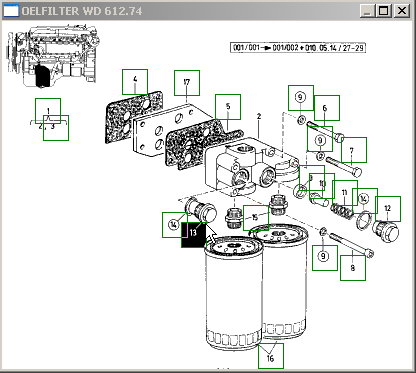The width and height of the screenshot is (416, 373).
Task: Select part 7 bolt callout box
Action: coord(354,150)
